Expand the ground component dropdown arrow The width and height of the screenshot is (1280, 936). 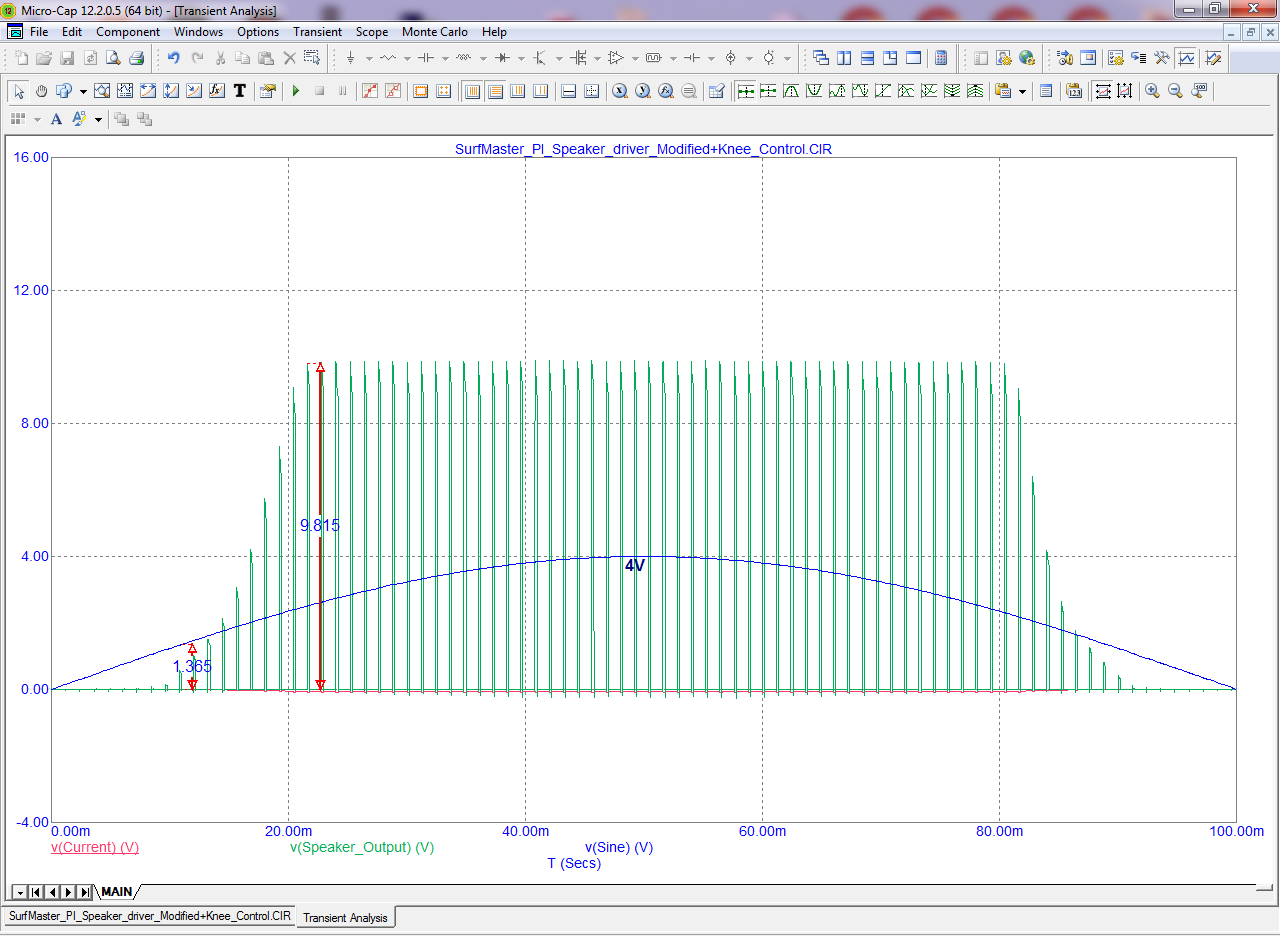(368, 58)
